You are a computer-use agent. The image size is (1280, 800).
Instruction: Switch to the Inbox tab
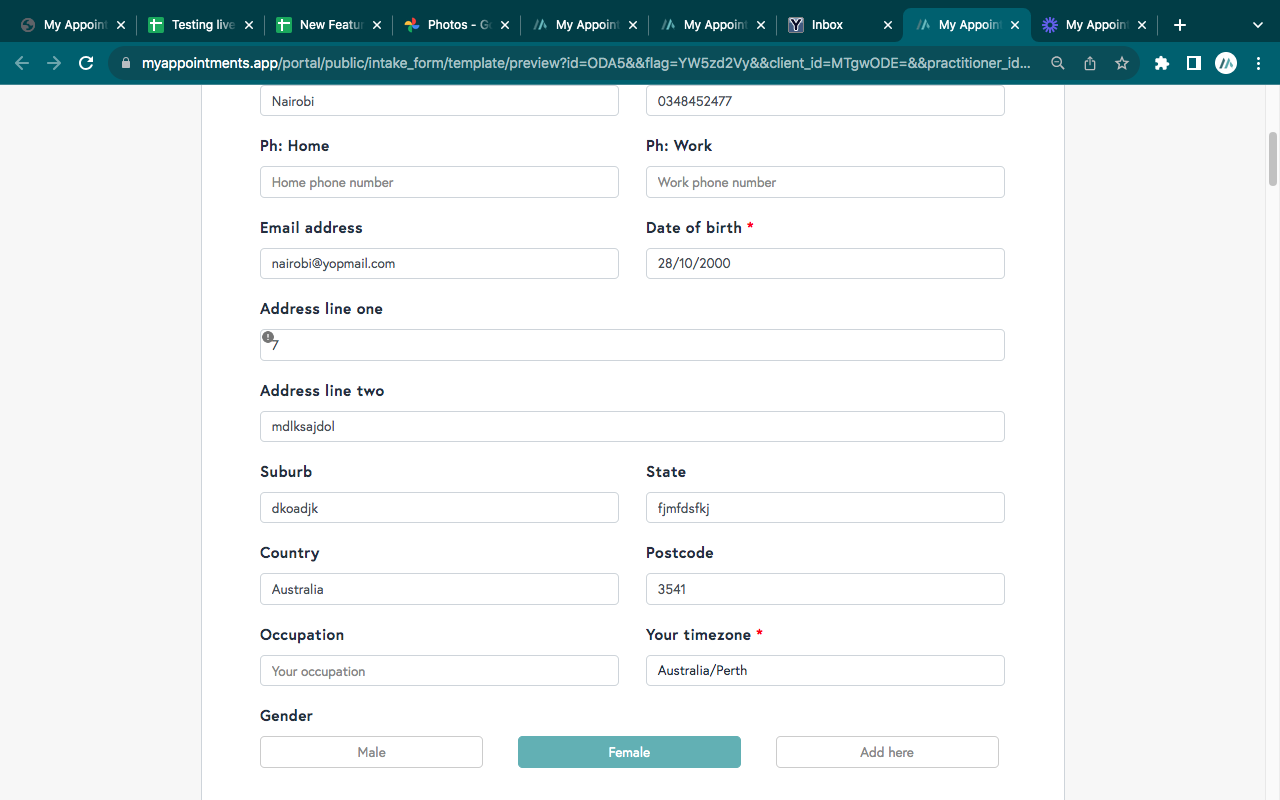(x=827, y=25)
